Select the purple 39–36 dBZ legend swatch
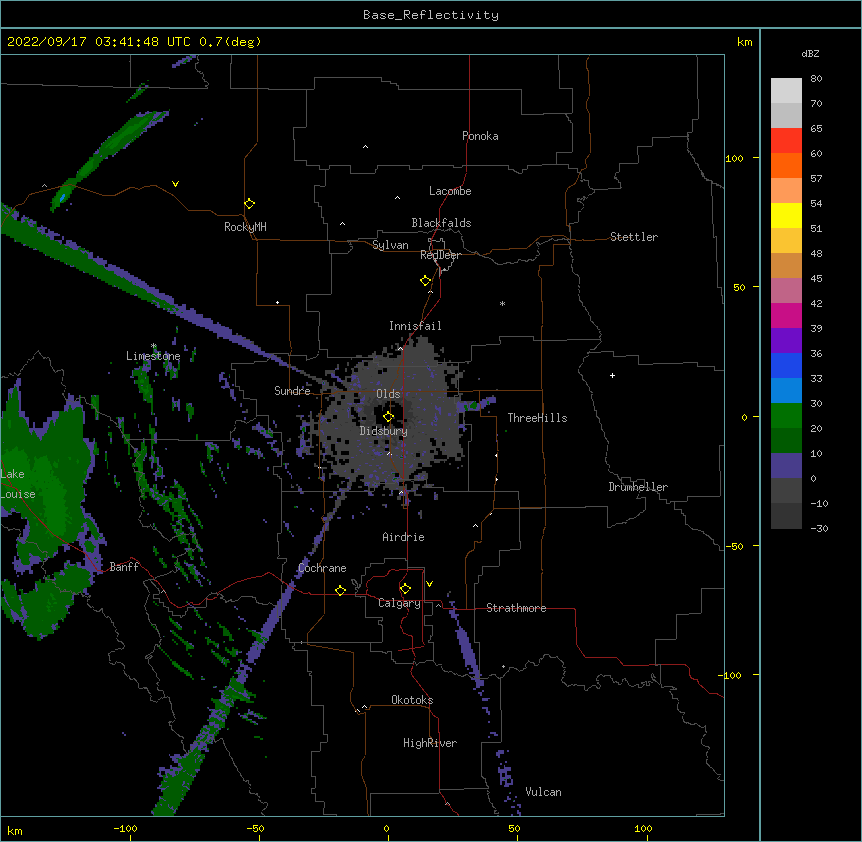Viewport: 862px width, 842px height. coord(786,340)
